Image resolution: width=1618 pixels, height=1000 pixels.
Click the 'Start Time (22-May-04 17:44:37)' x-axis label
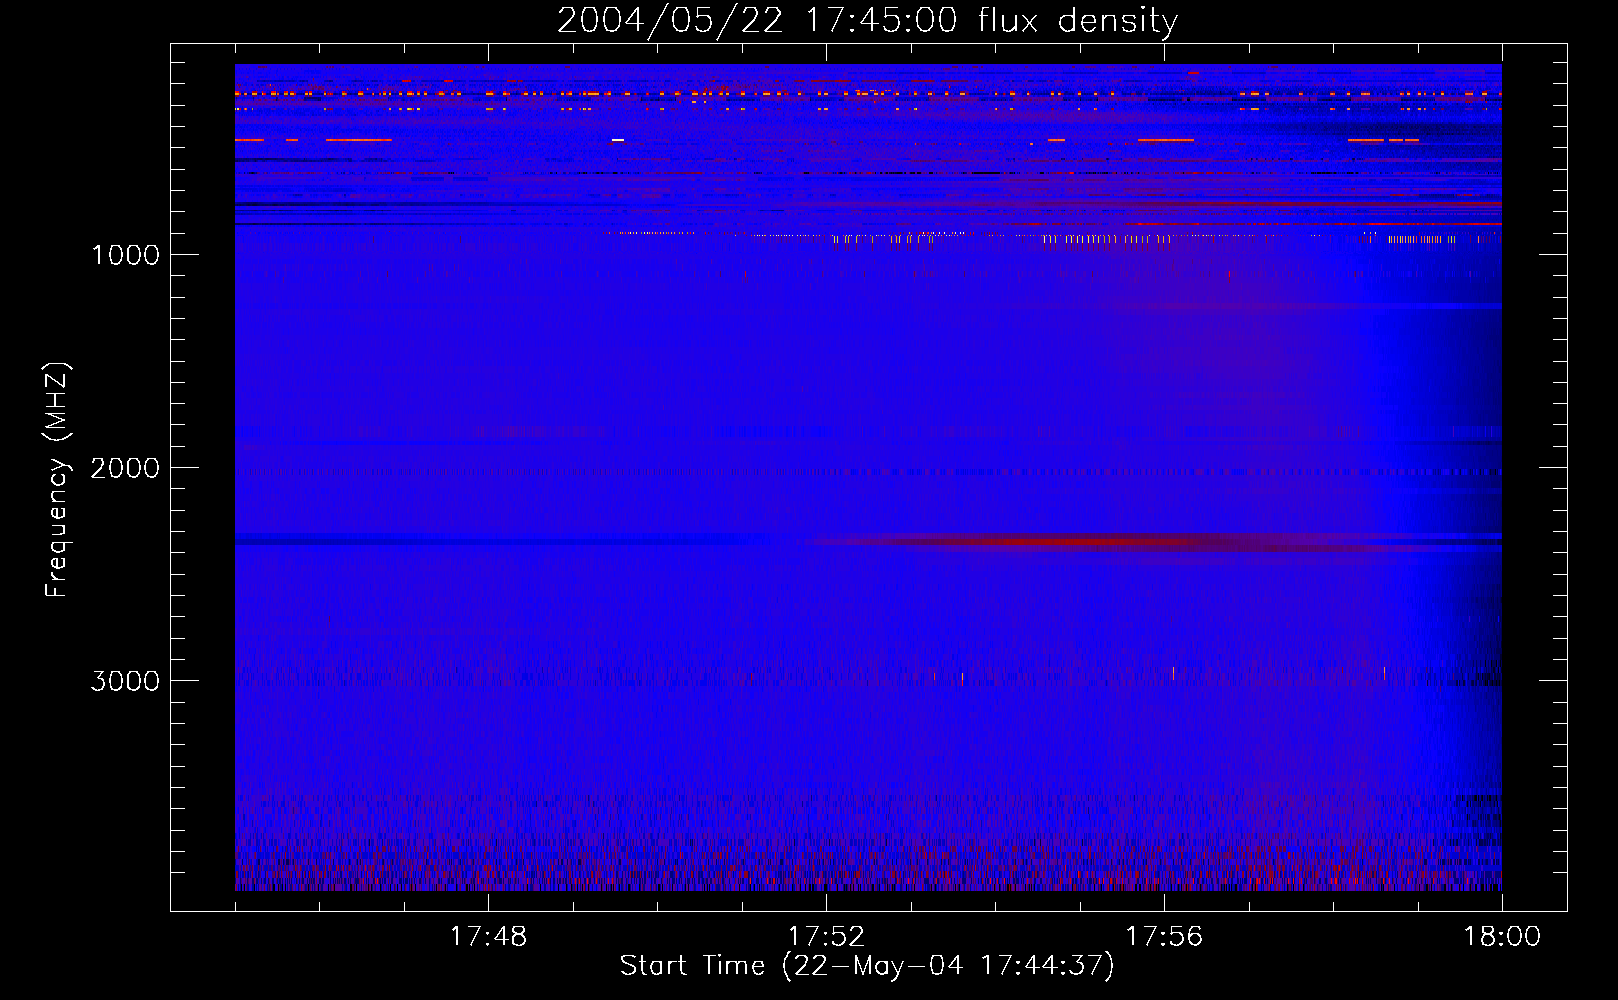[x=867, y=966]
